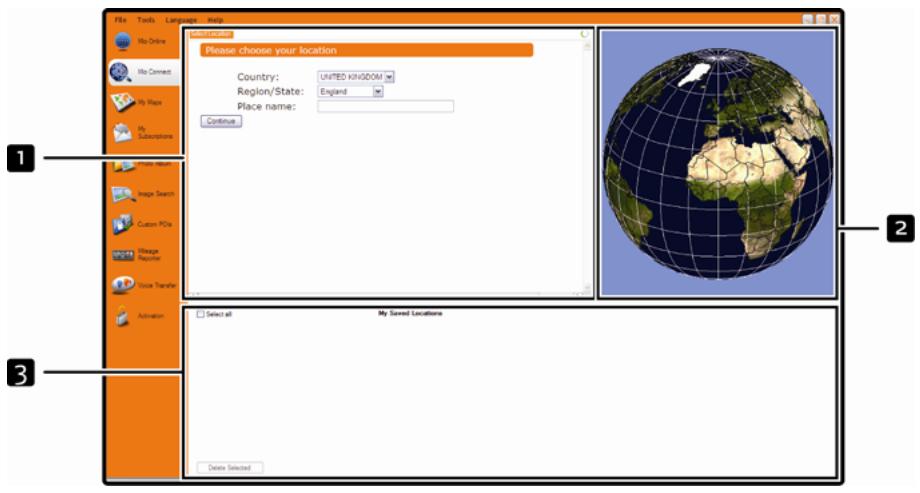Minimize the application window

click(x=808, y=19)
